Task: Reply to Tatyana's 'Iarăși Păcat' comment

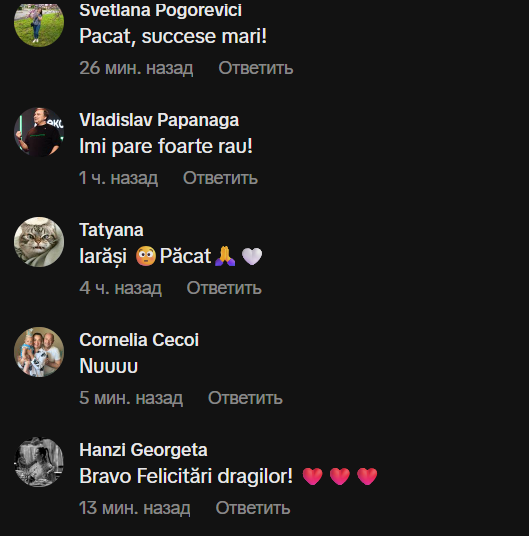Action: pyautogui.click(x=224, y=288)
